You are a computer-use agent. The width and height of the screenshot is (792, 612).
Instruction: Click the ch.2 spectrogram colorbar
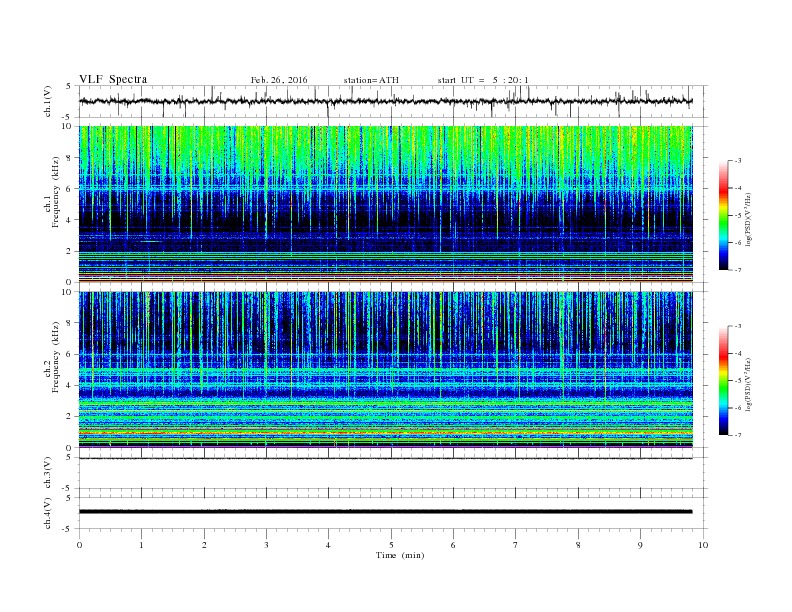click(723, 380)
